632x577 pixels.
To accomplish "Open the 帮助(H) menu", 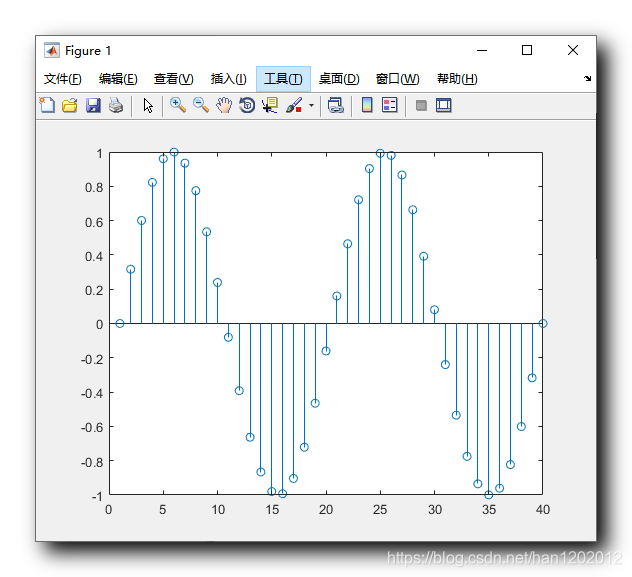I will point(457,79).
